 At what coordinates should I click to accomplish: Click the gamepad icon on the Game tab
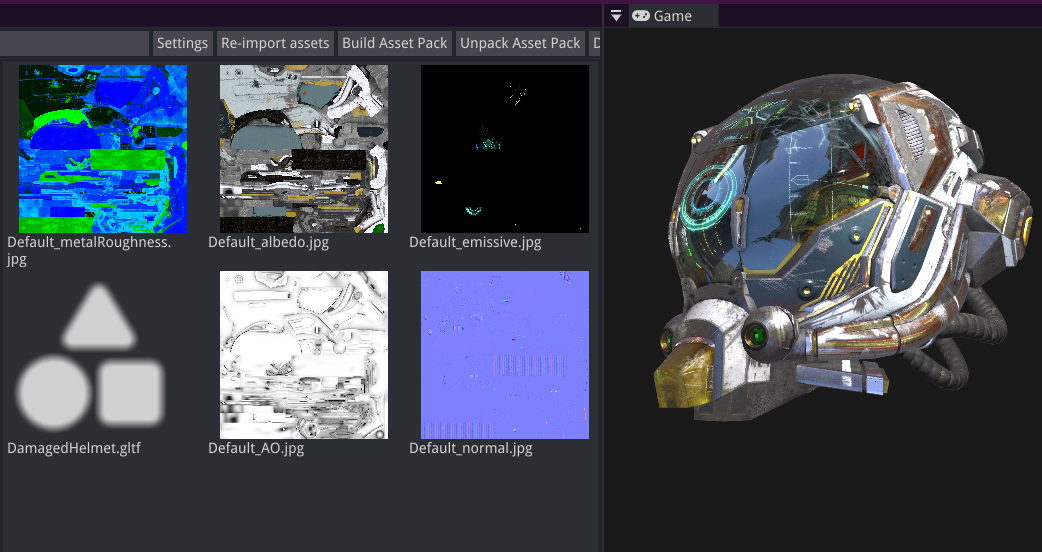[640, 16]
